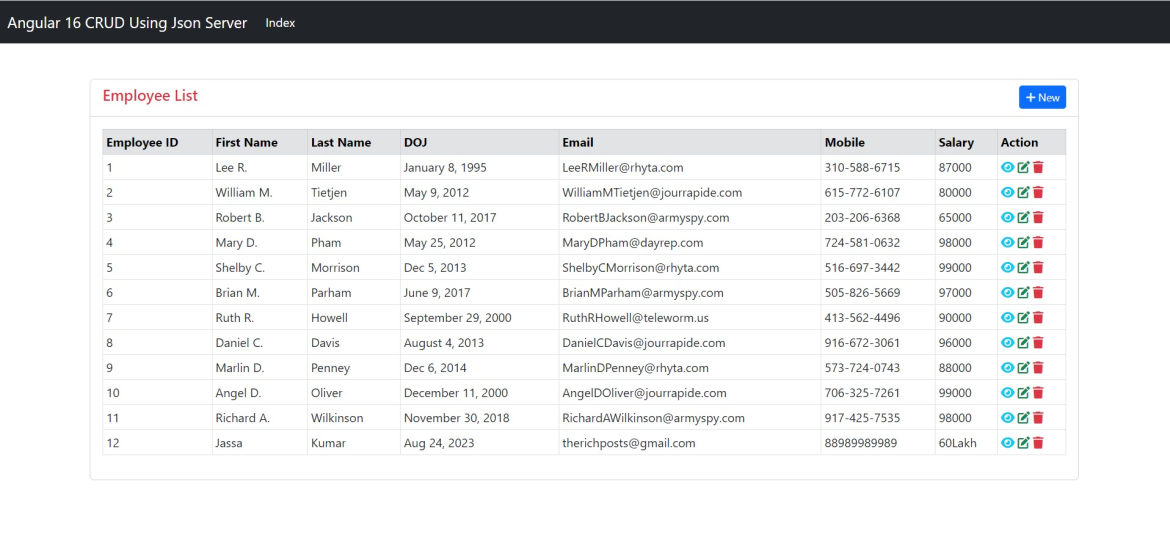1170x559 pixels.
Task: Click the New employee button
Action: pos(1042,97)
